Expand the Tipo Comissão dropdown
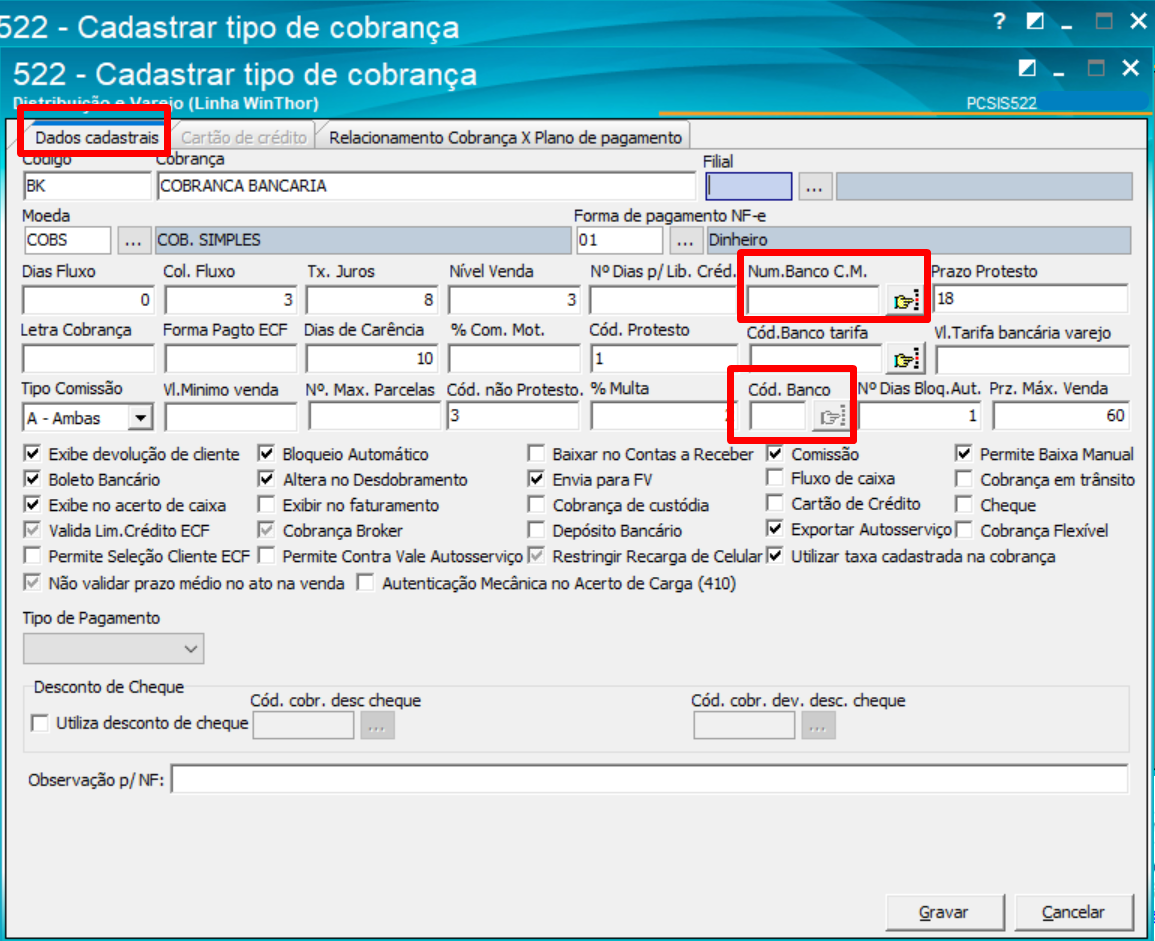Image resolution: width=1155 pixels, height=941 pixels. (x=140, y=418)
